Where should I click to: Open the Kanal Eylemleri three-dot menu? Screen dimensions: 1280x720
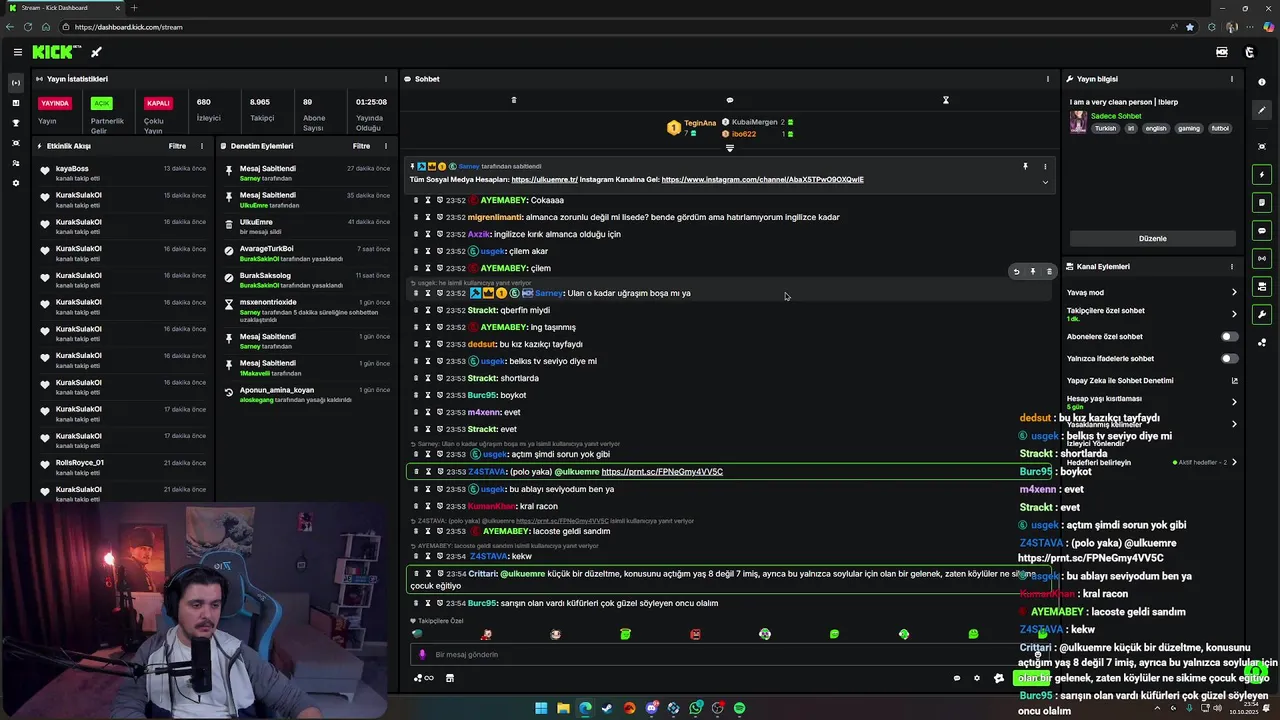point(1232,267)
